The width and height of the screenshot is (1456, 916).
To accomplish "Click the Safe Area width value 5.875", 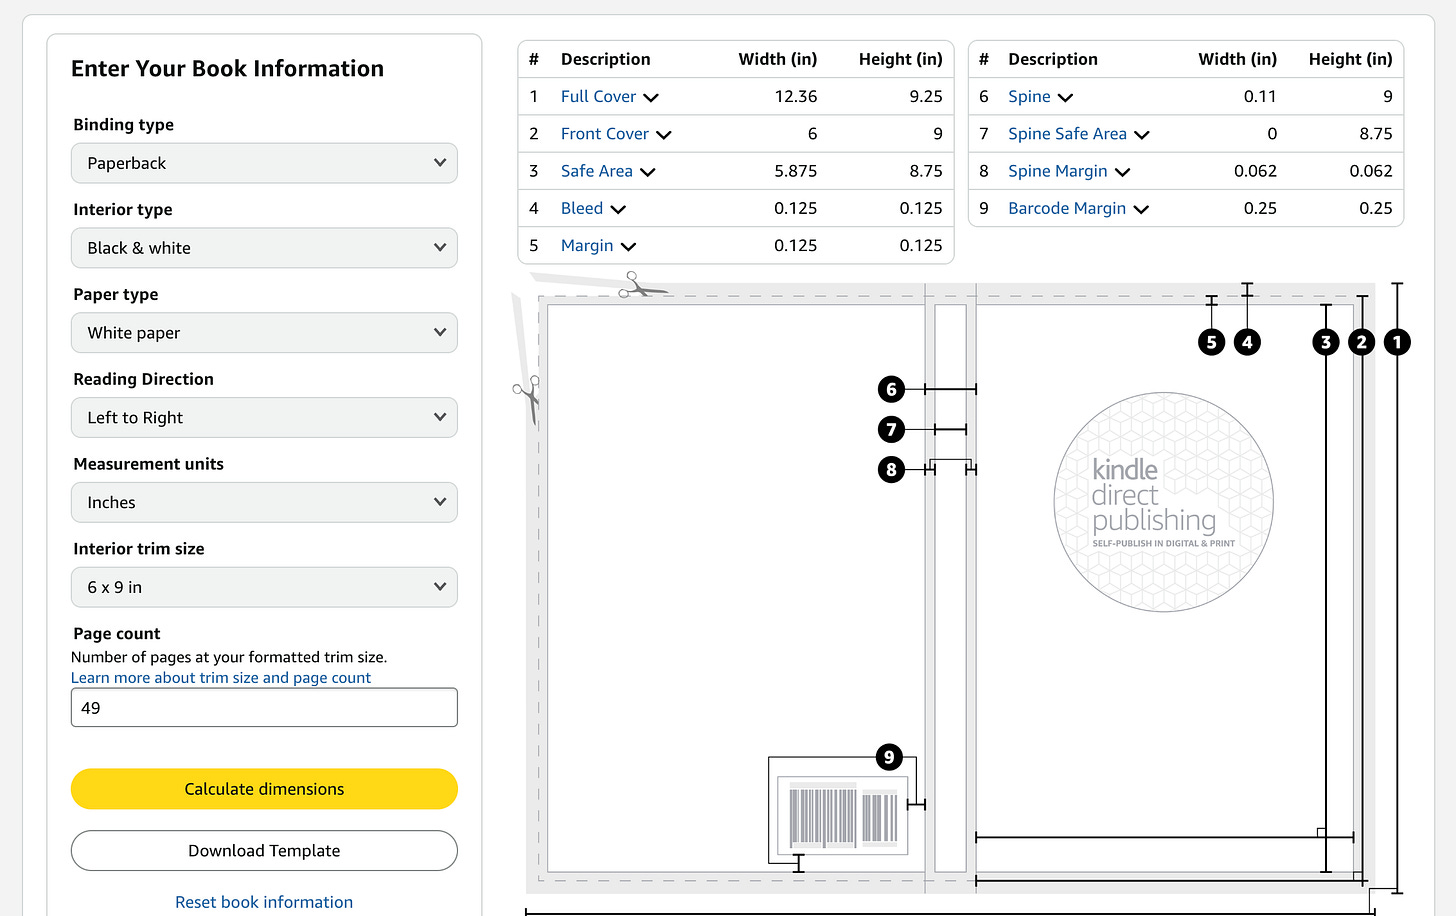I will tap(796, 171).
